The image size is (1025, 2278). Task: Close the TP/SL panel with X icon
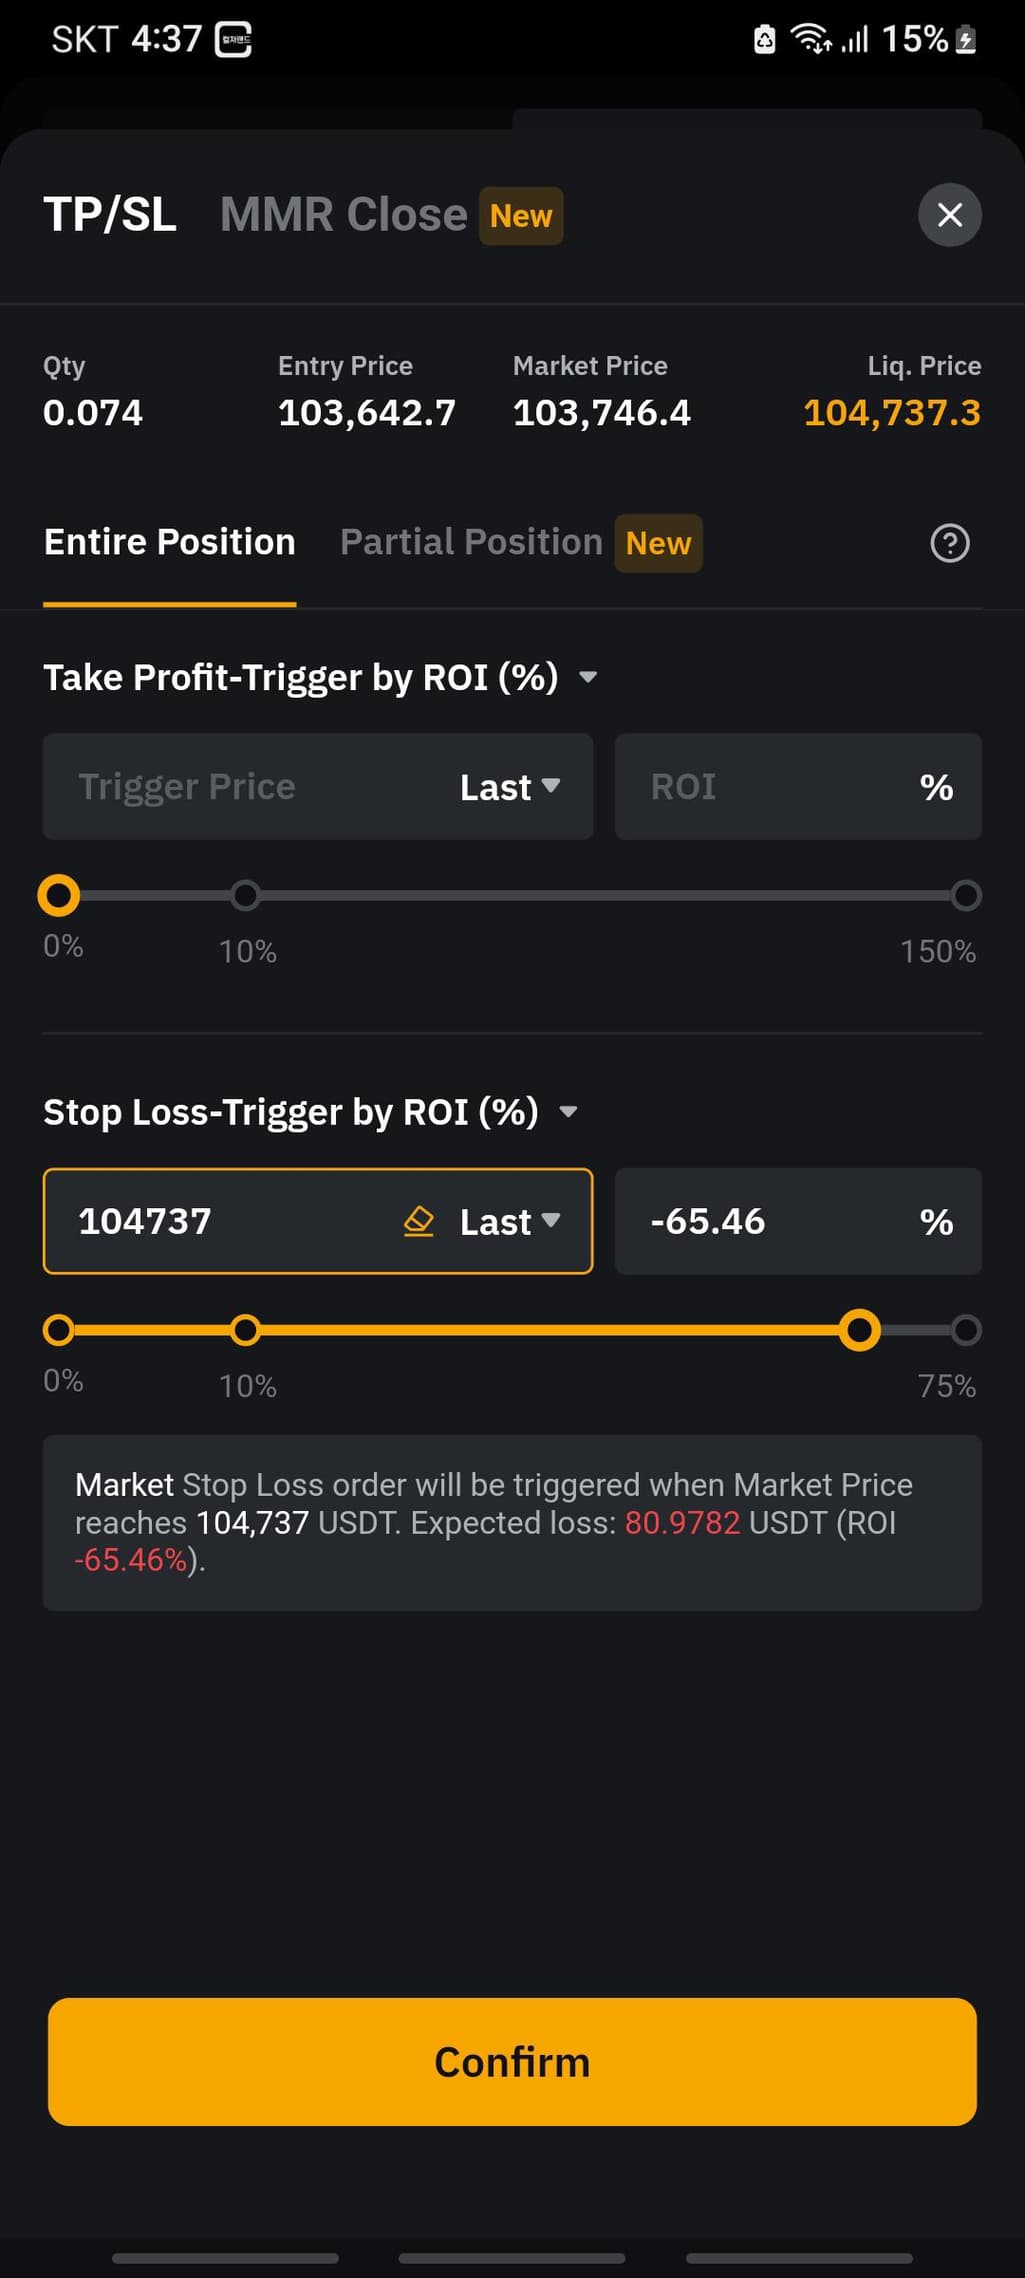pos(949,214)
